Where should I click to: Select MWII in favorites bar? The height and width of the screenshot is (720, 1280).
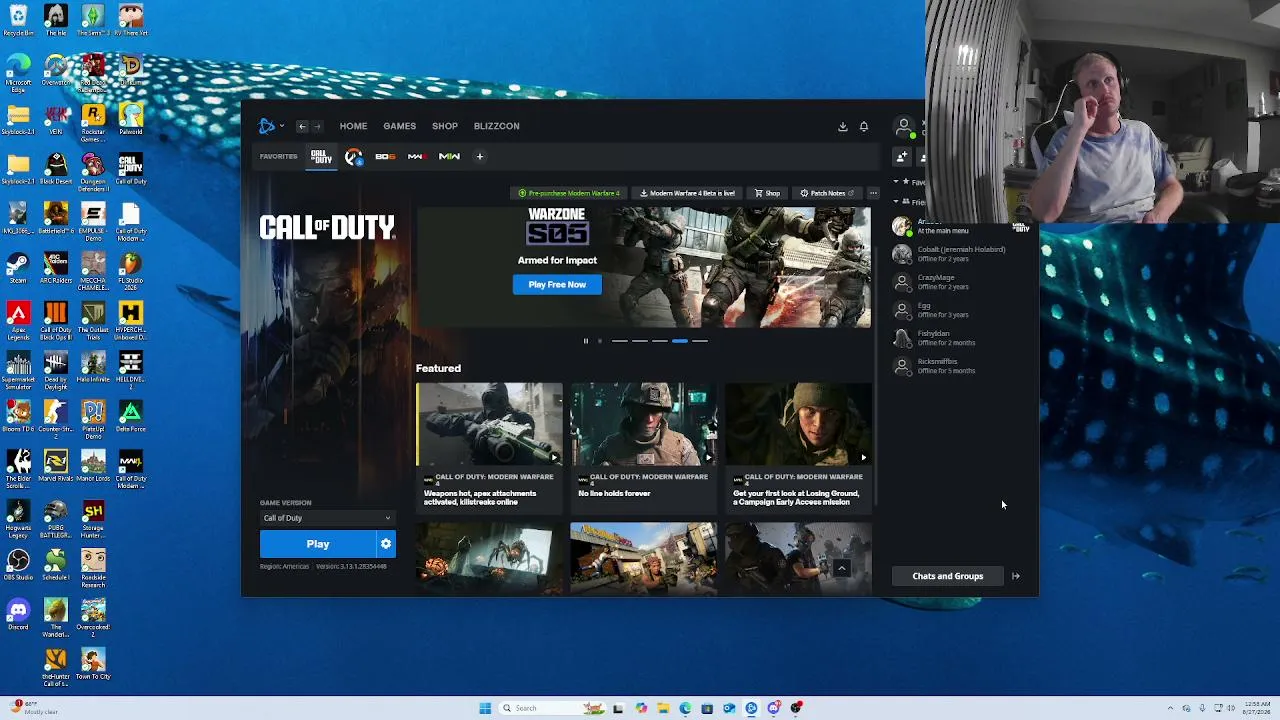pos(449,157)
